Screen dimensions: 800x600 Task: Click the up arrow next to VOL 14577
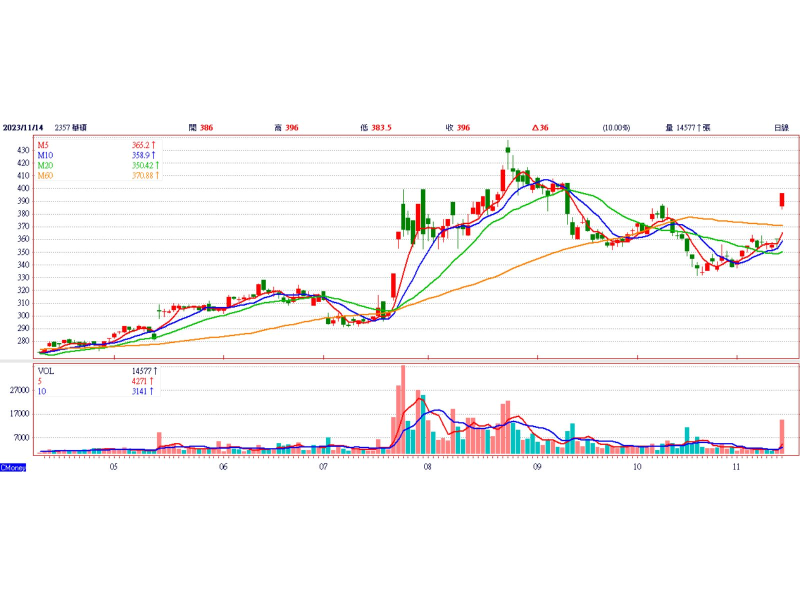[x=155, y=371]
